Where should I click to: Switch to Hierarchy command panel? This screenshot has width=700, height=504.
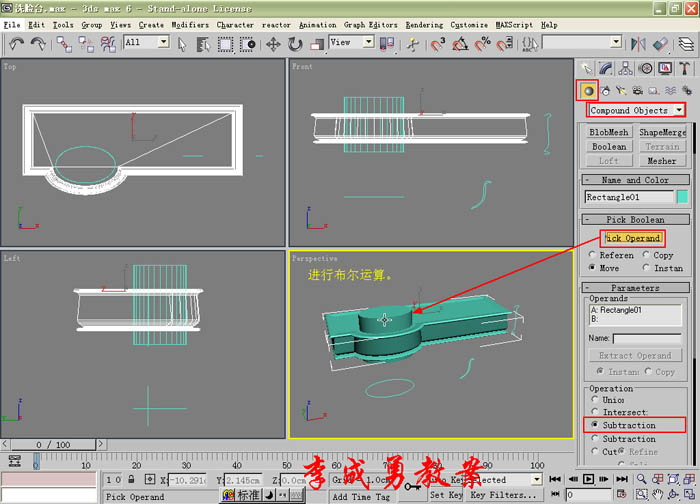click(625, 68)
